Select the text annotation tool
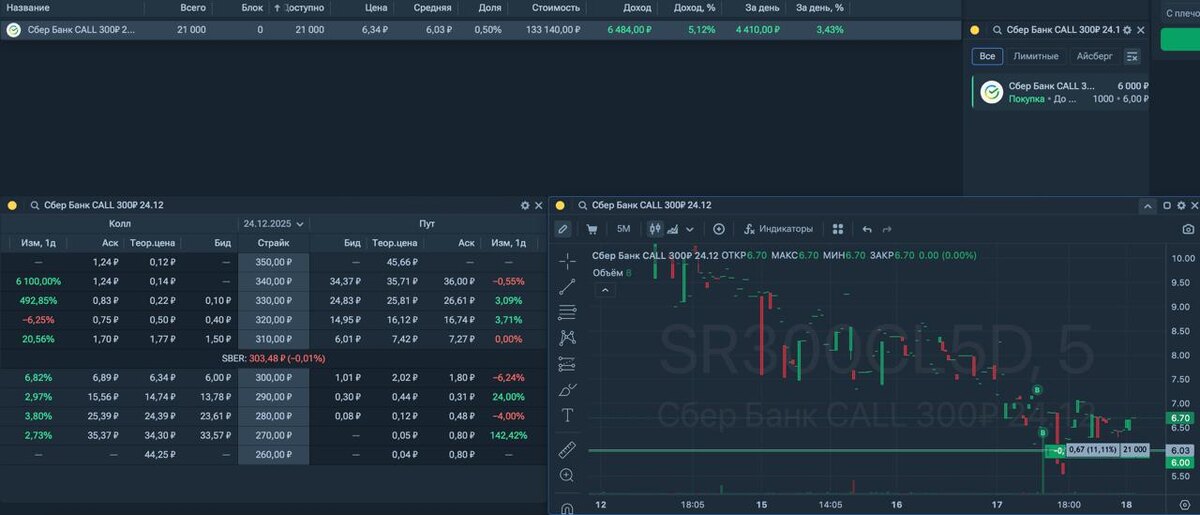Screen dimensions: 1200x515 point(567,415)
